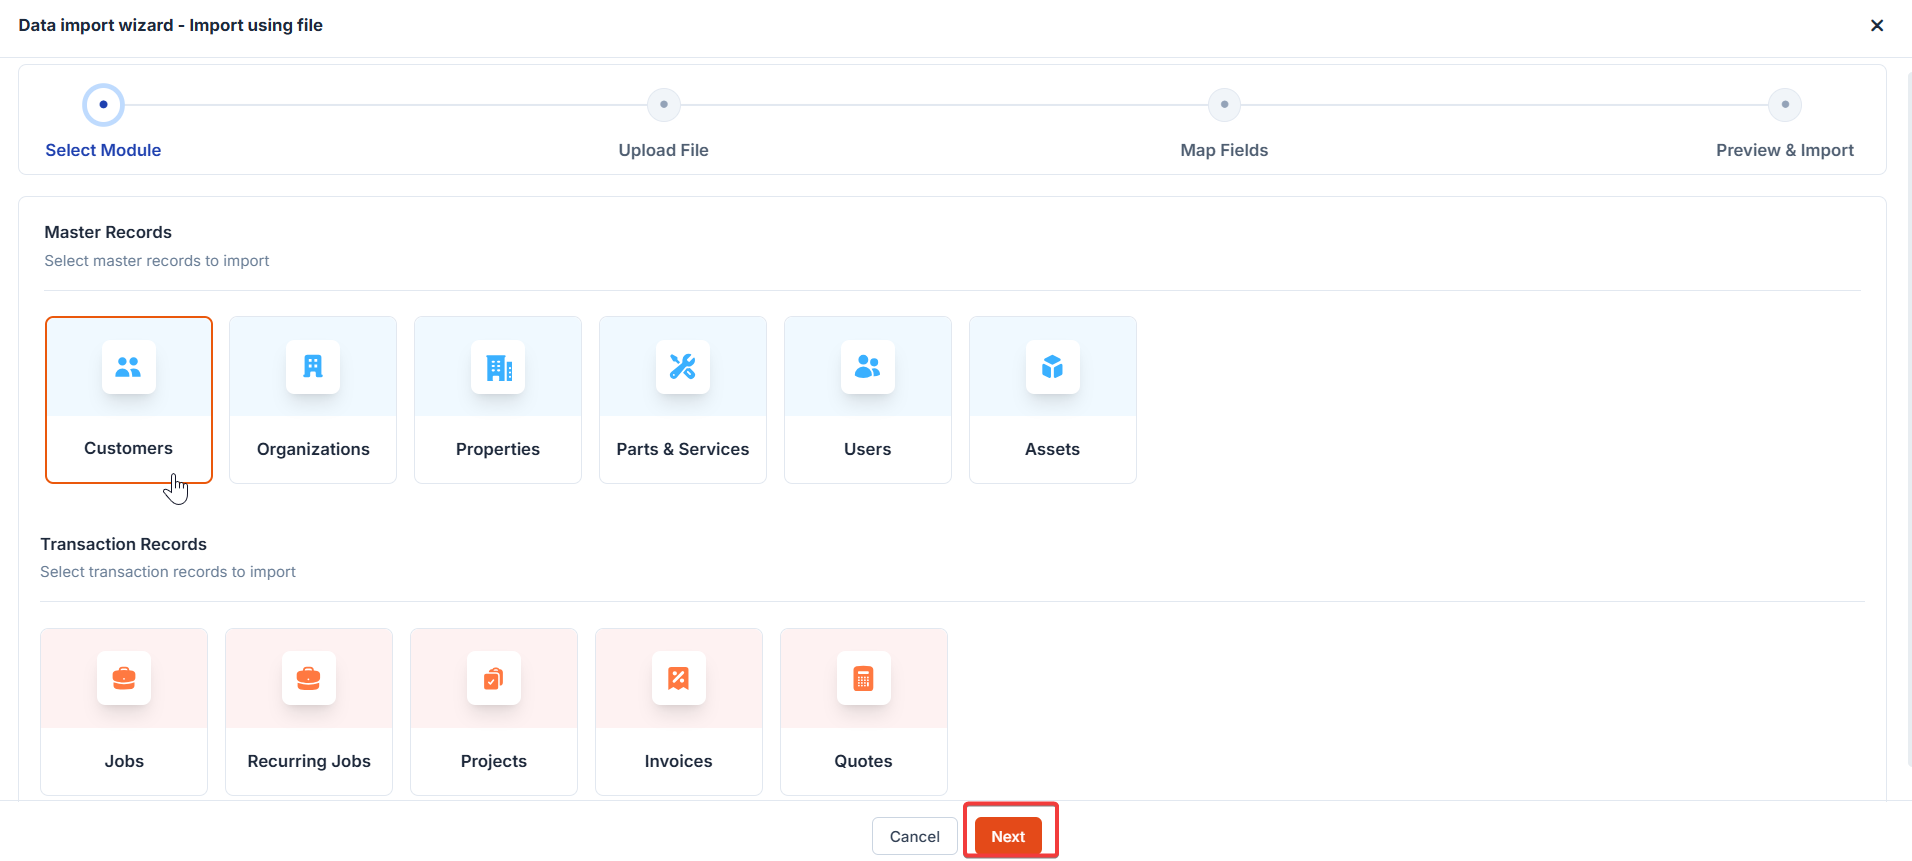This screenshot has width=1912, height=861.
Task: Select the Jobs briefcase icon
Action: pos(124,679)
